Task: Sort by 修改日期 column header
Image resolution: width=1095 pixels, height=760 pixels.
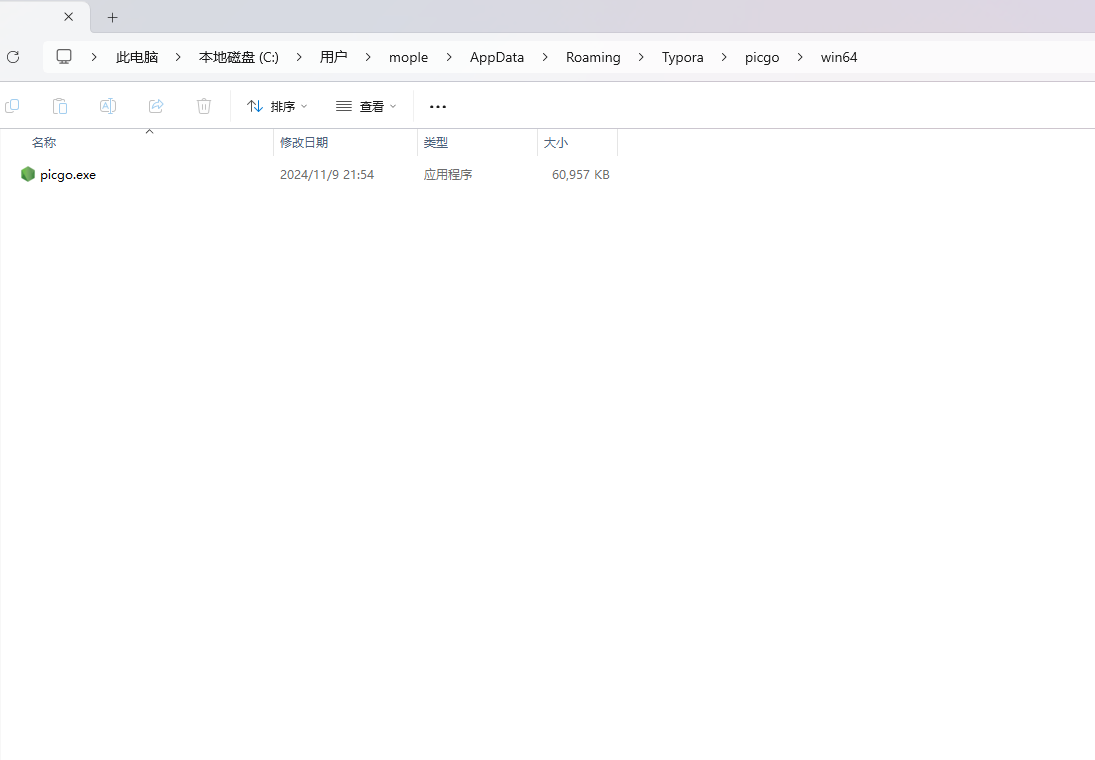Action: 304,143
